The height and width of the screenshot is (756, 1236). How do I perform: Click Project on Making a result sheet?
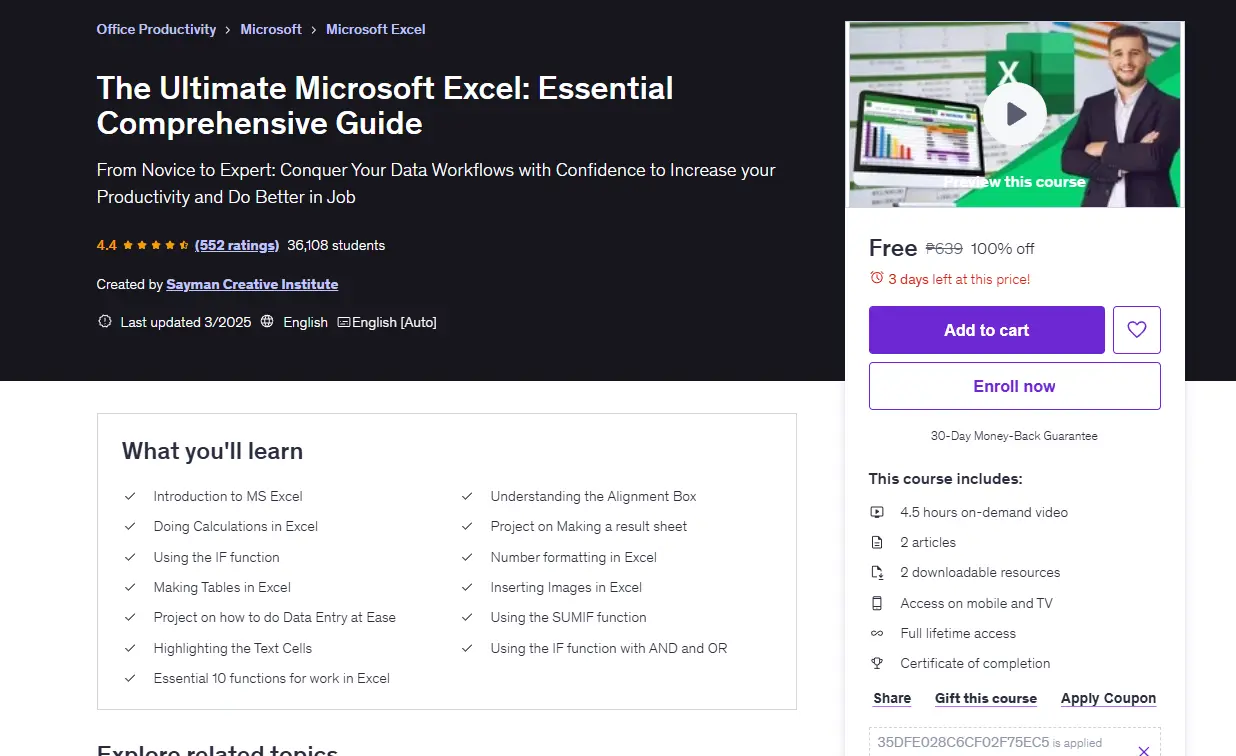(x=589, y=526)
